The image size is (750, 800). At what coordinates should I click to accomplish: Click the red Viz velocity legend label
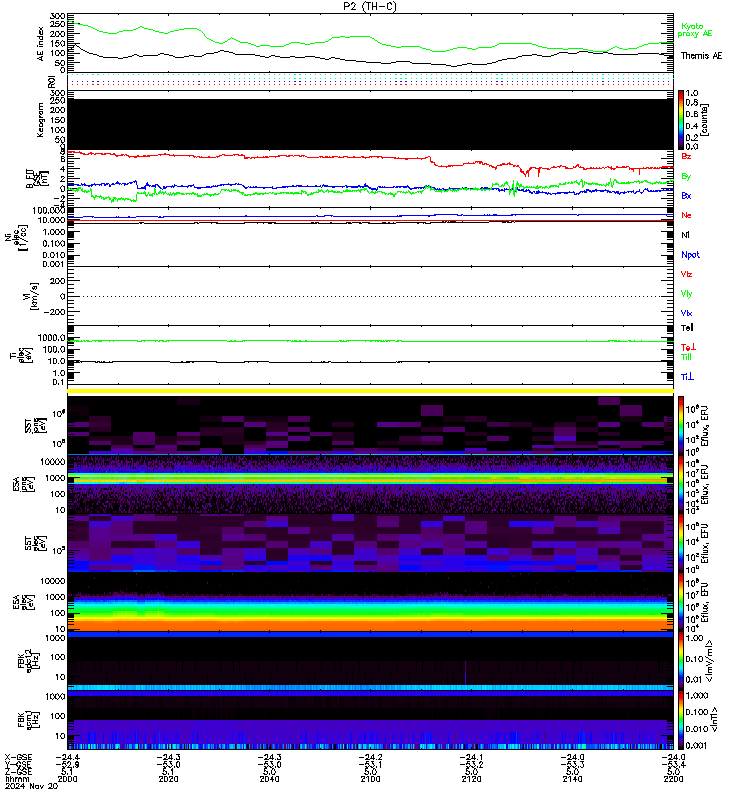tap(686, 274)
